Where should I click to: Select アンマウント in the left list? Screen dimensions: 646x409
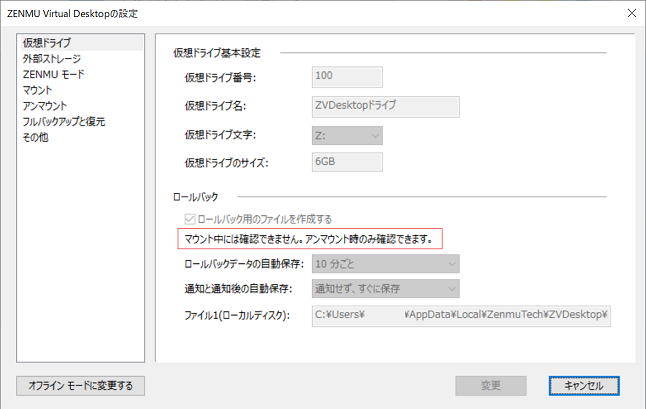point(45,106)
